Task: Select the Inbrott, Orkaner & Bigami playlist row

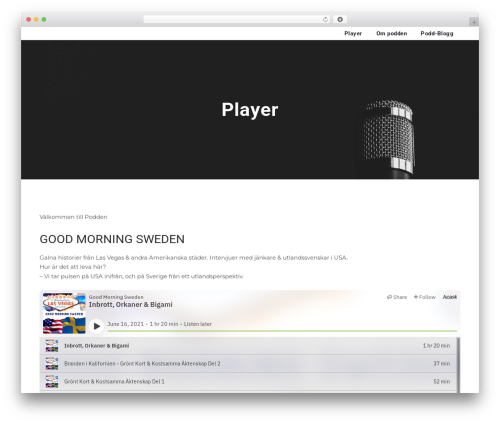Action: (x=248, y=346)
